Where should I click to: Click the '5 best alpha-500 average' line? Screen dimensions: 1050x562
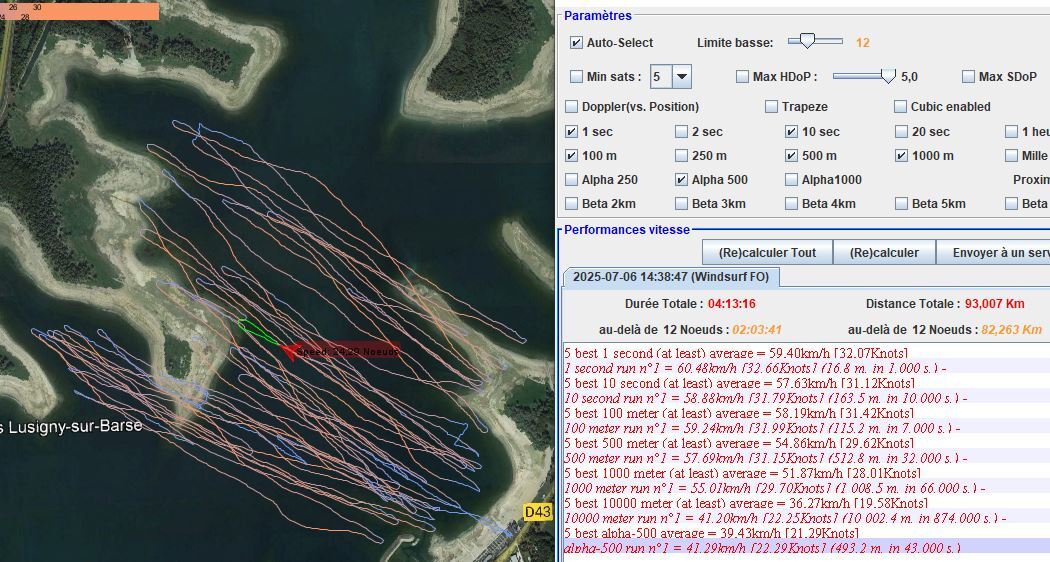[806, 533]
